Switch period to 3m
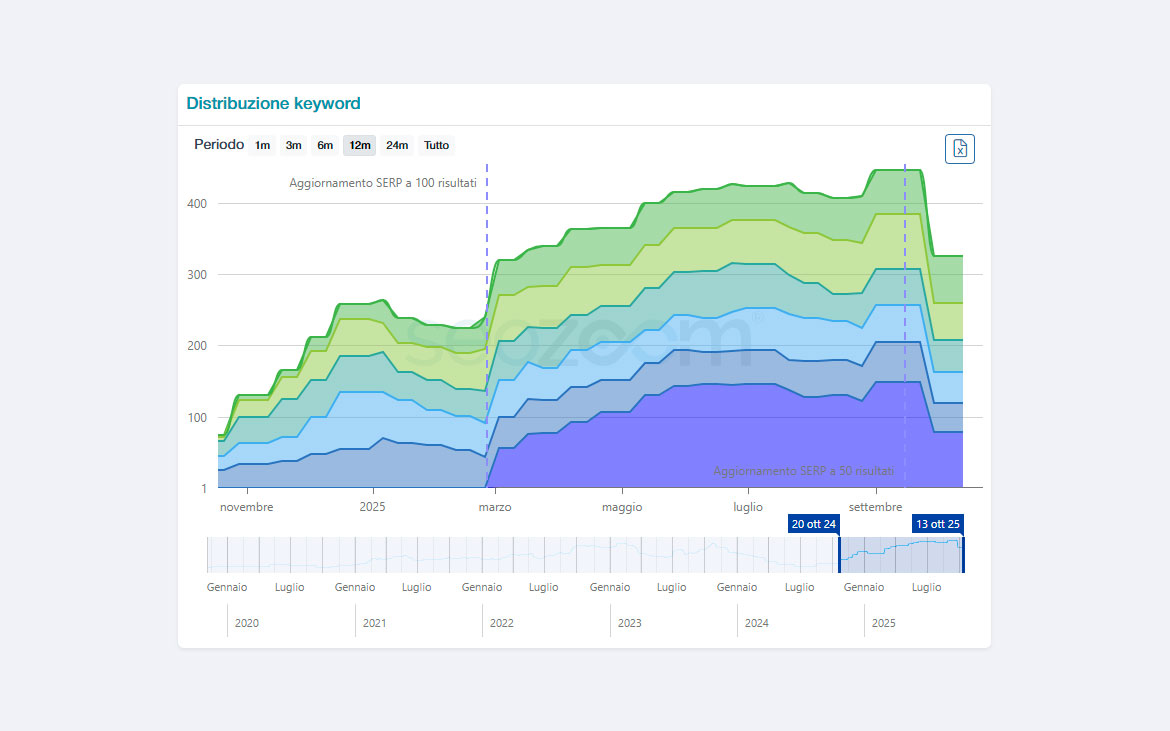Image resolution: width=1170 pixels, height=731 pixels. click(x=293, y=146)
